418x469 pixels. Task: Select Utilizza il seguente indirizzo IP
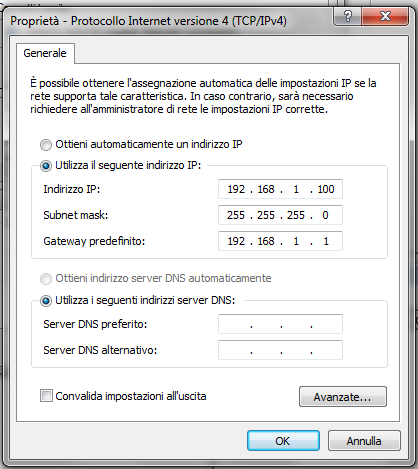pyautogui.click(x=46, y=166)
